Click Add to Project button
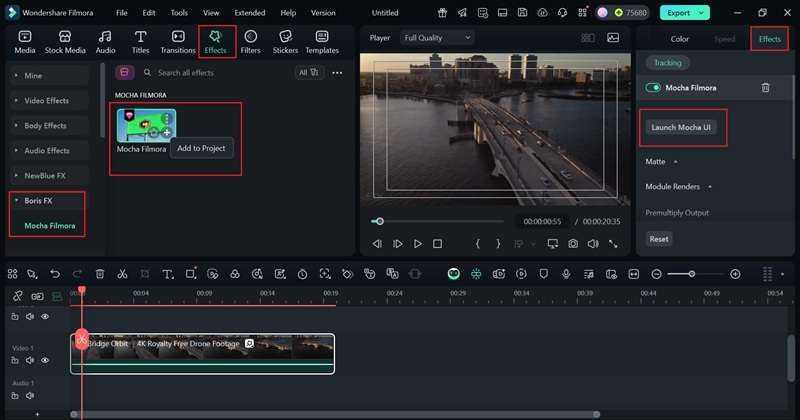Image resolution: width=800 pixels, height=420 pixels. pos(202,149)
